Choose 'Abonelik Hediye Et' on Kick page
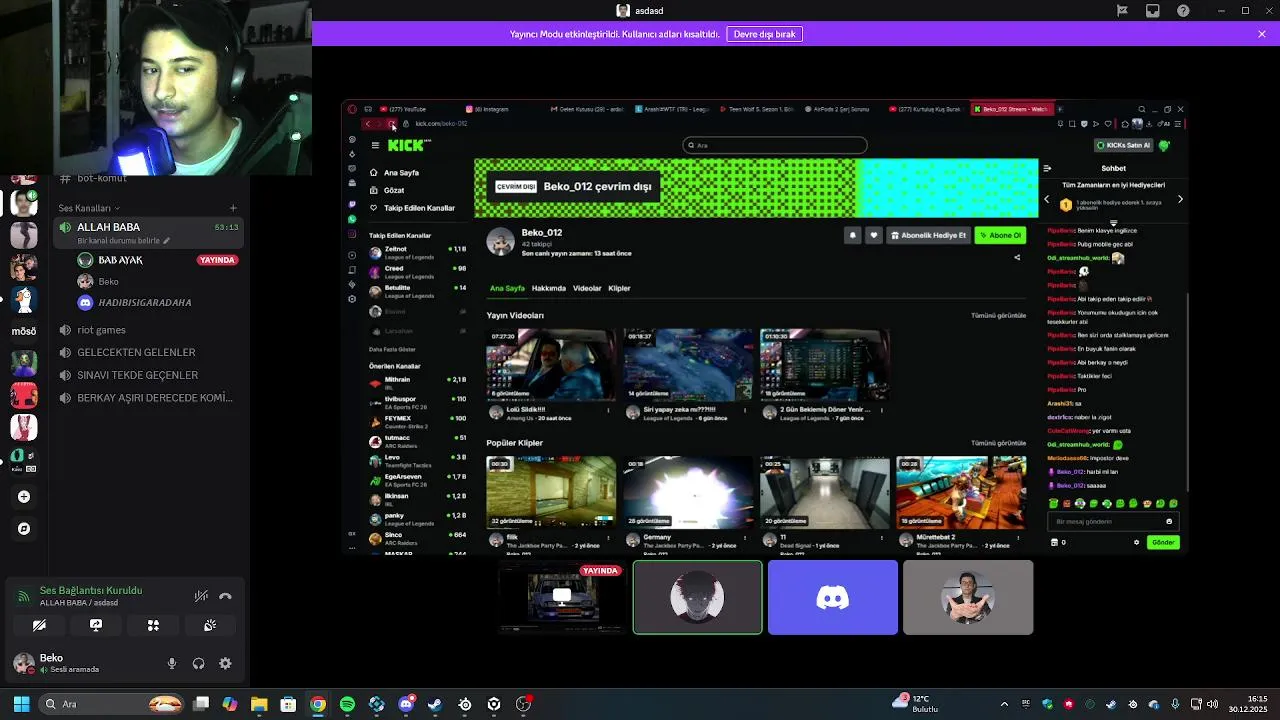The width and height of the screenshot is (1280, 720). (929, 235)
